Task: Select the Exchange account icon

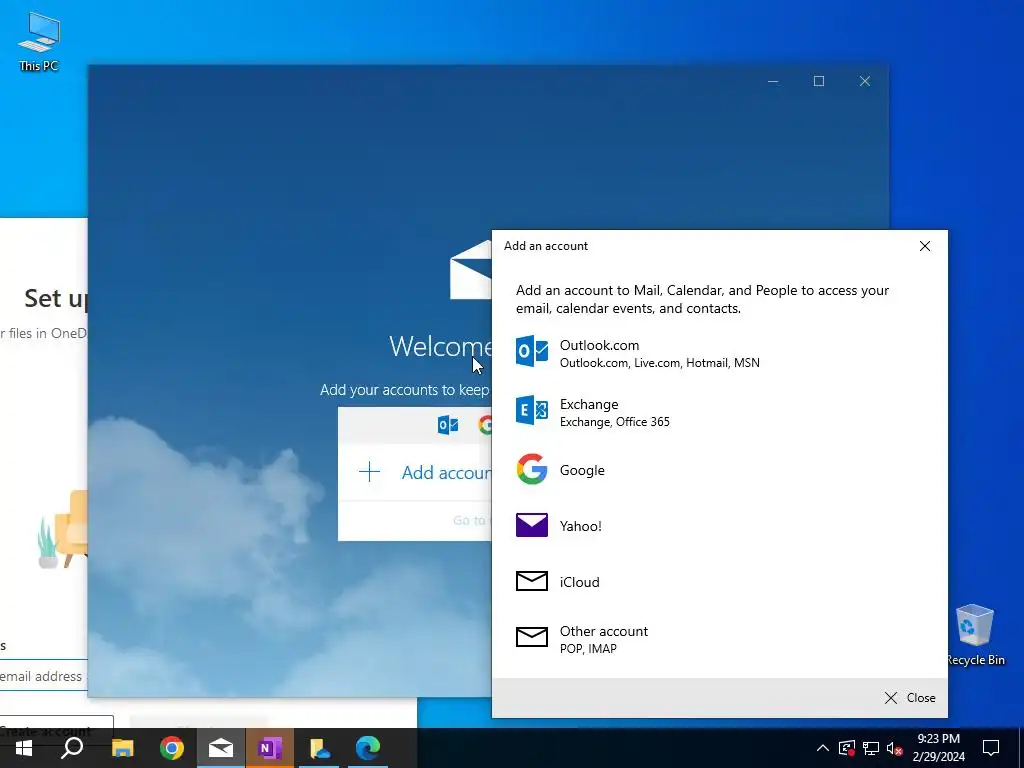Action: (x=532, y=410)
